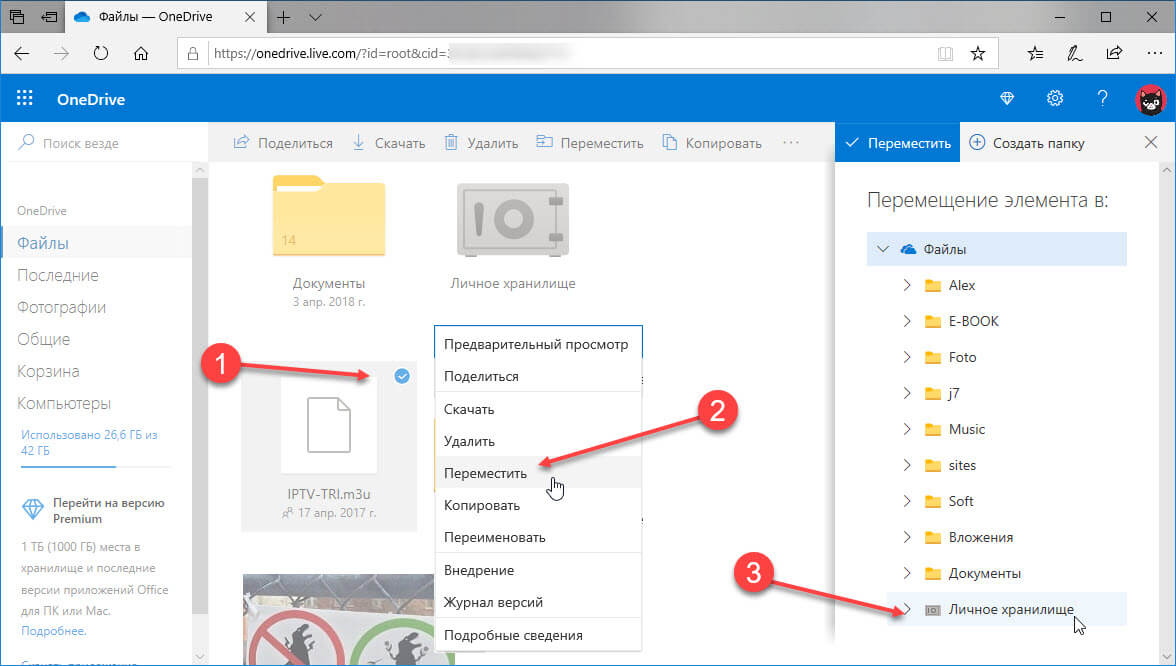
Task: Choose Переместить from context menu
Action: [x=538, y=473]
